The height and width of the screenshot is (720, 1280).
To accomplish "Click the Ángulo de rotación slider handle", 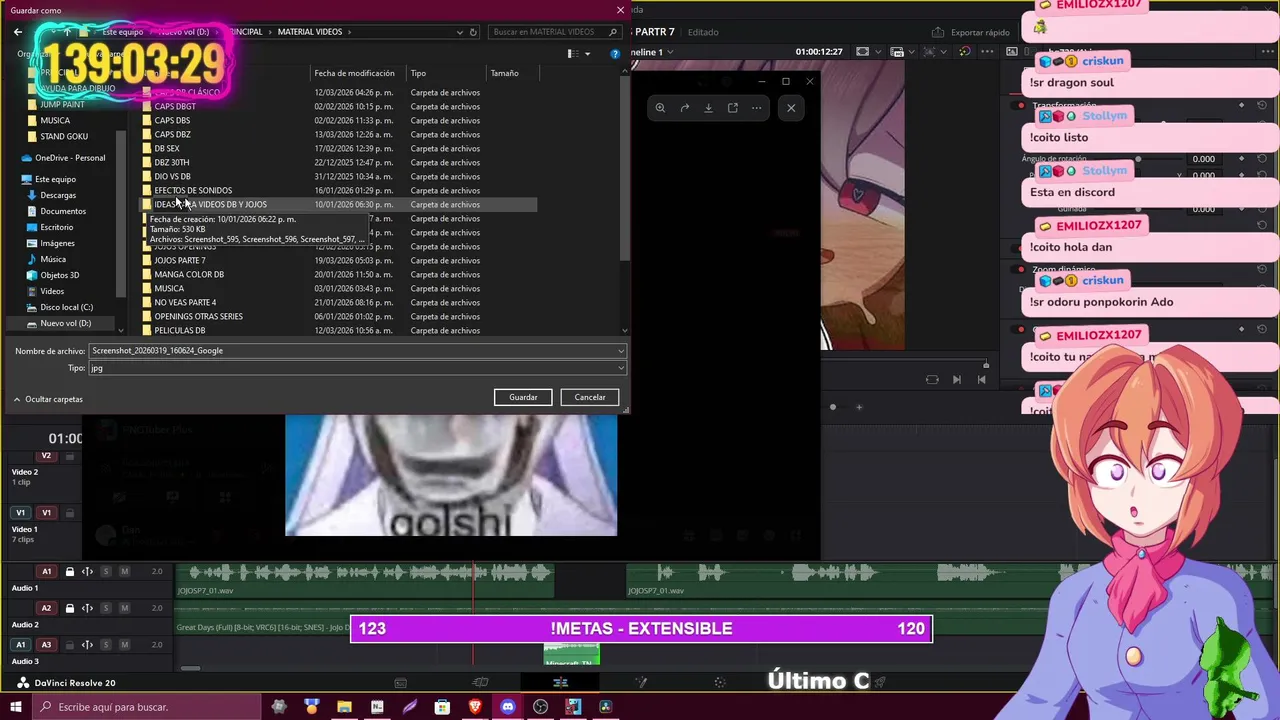I will tap(1138, 159).
